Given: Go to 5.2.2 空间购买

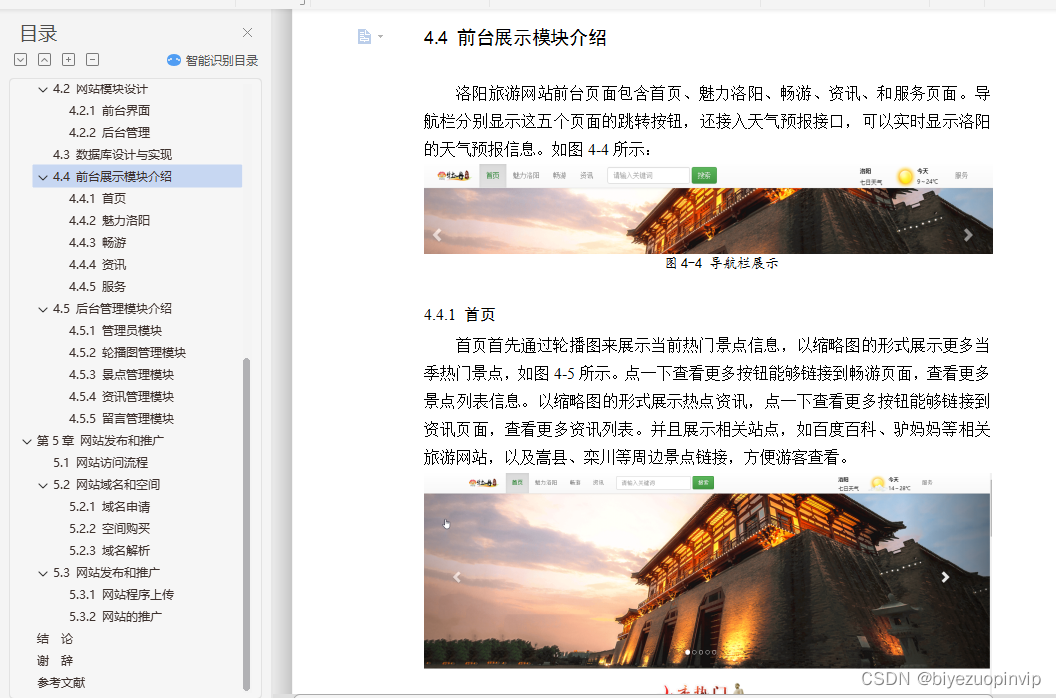Looking at the screenshot, I should 109,529.
